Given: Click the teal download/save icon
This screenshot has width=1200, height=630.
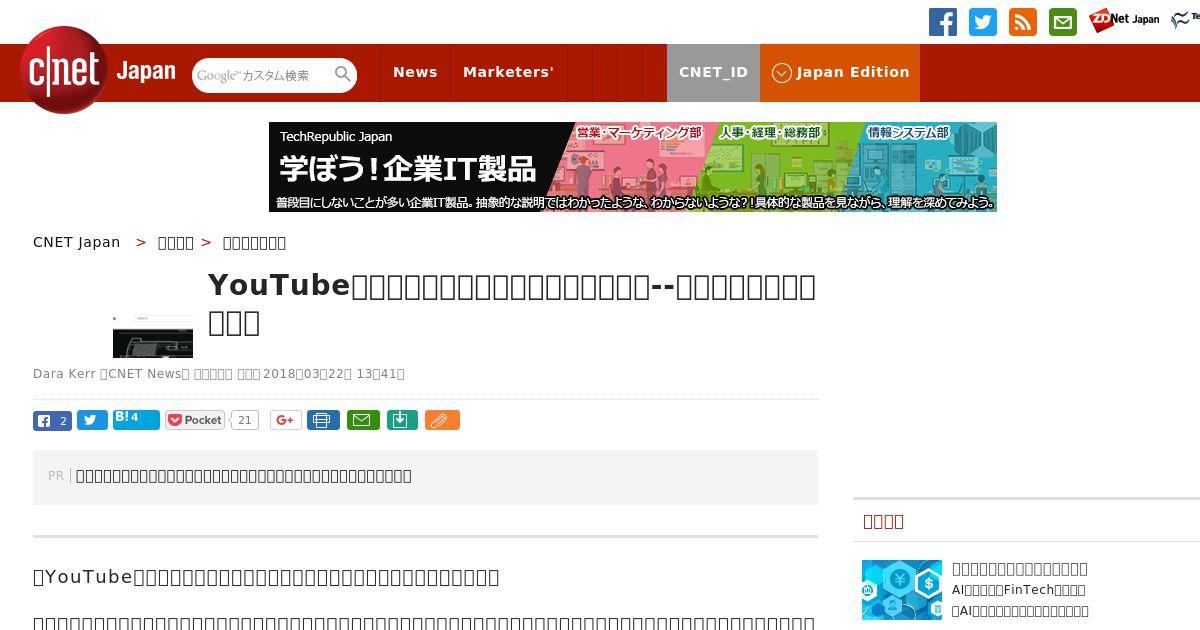Looking at the screenshot, I should coord(402,420).
